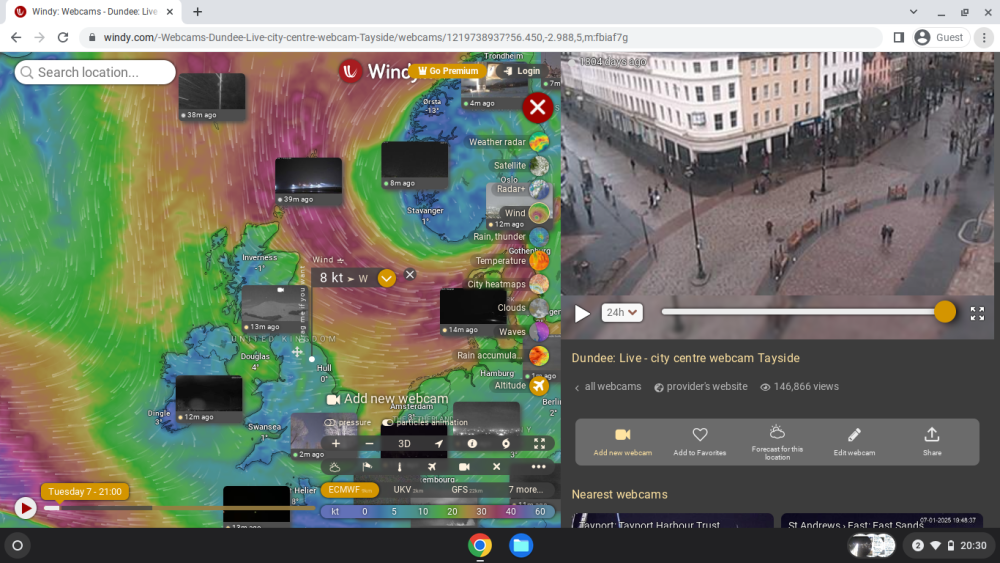Image resolution: width=1000 pixels, height=563 pixels.
Task: Open the 24h timelapse range dropdown
Action: click(622, 312)
